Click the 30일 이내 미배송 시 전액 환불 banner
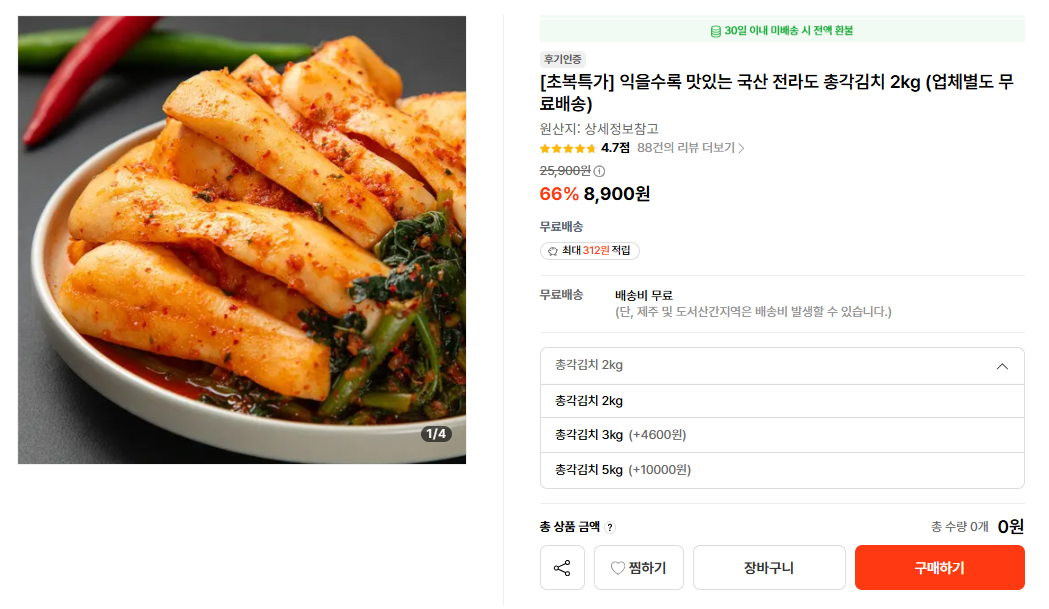 (x=782, y=30)
